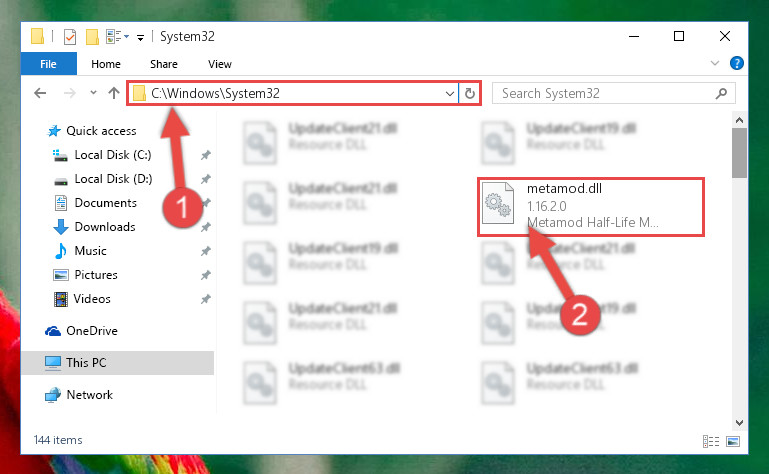
Task: Unpin Local Disk (C:) from Quick access
Action: click(x=205, y=155)
